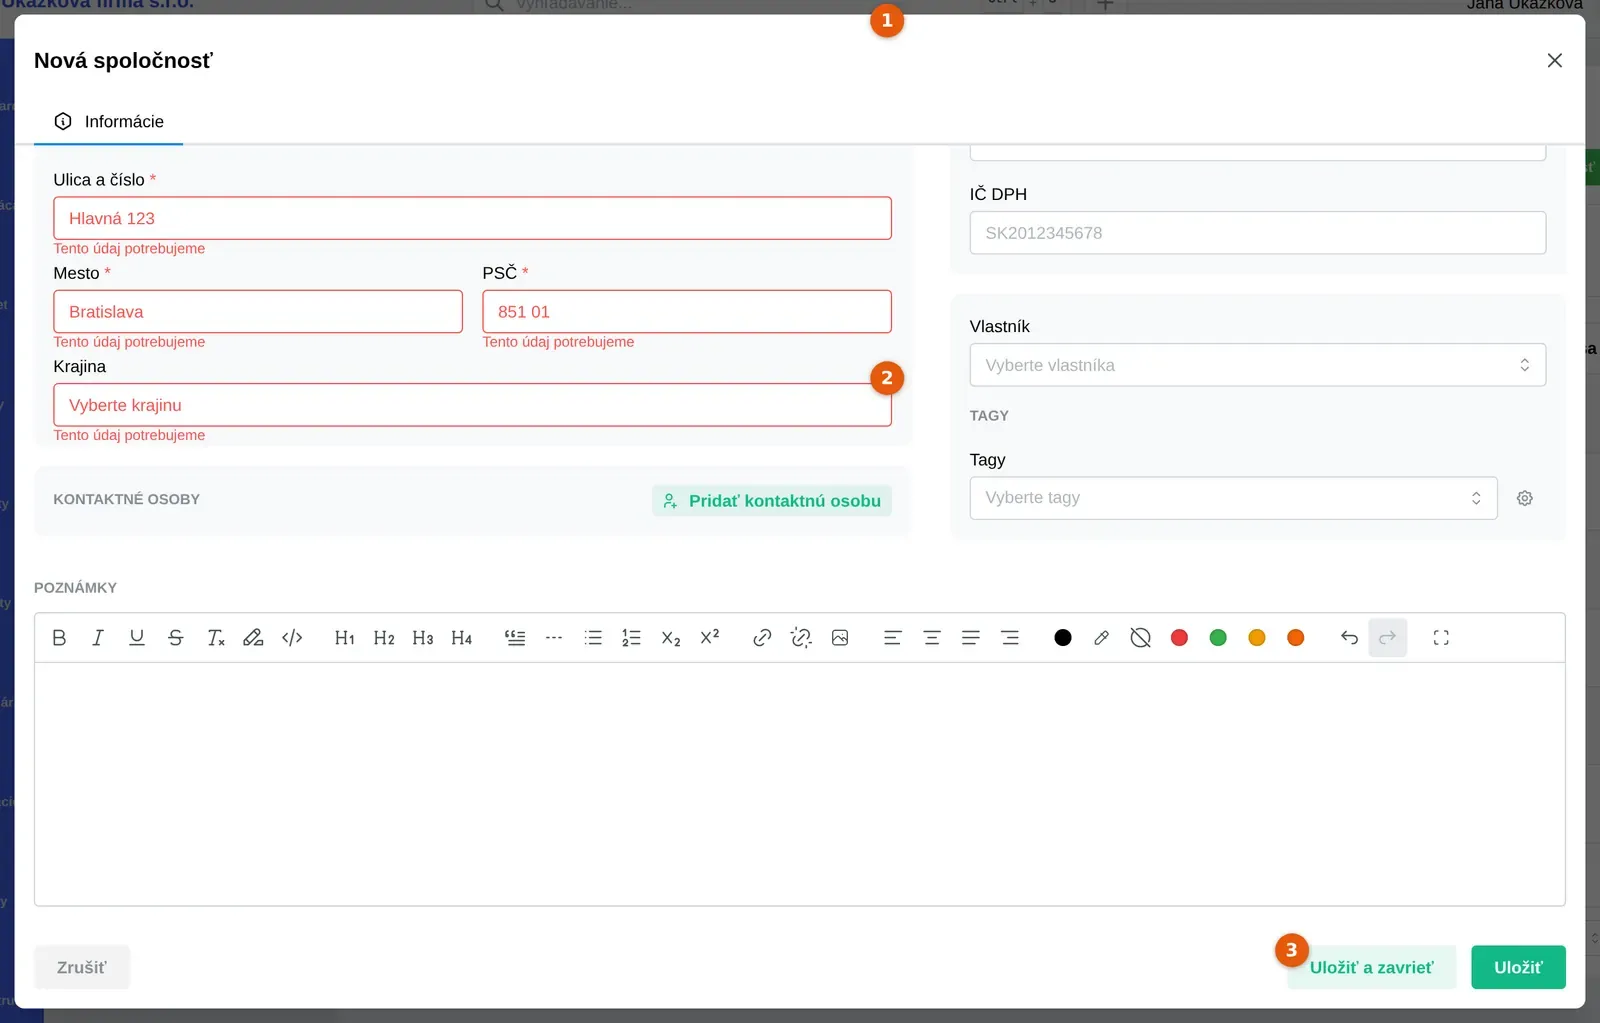The height and width of the screenshot is (1023, 1600).
Task: Remove text color with crossed circle
Action: (x=1140, y=638)
